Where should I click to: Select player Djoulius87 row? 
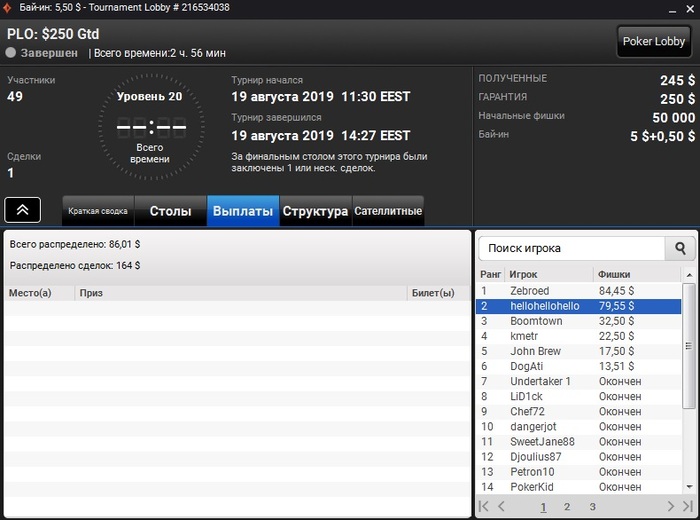[x=579, y=457]
